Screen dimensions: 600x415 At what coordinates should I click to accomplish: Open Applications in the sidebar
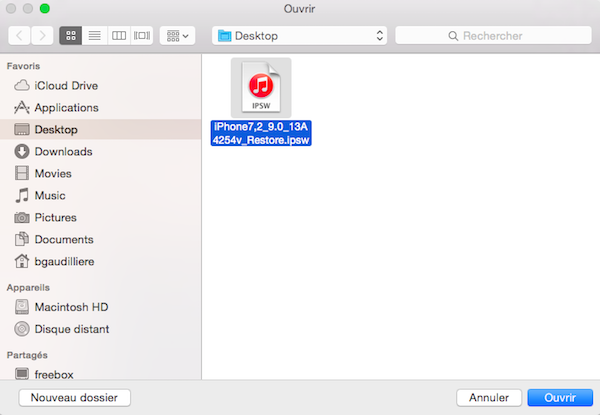click(x=100, y=108)
